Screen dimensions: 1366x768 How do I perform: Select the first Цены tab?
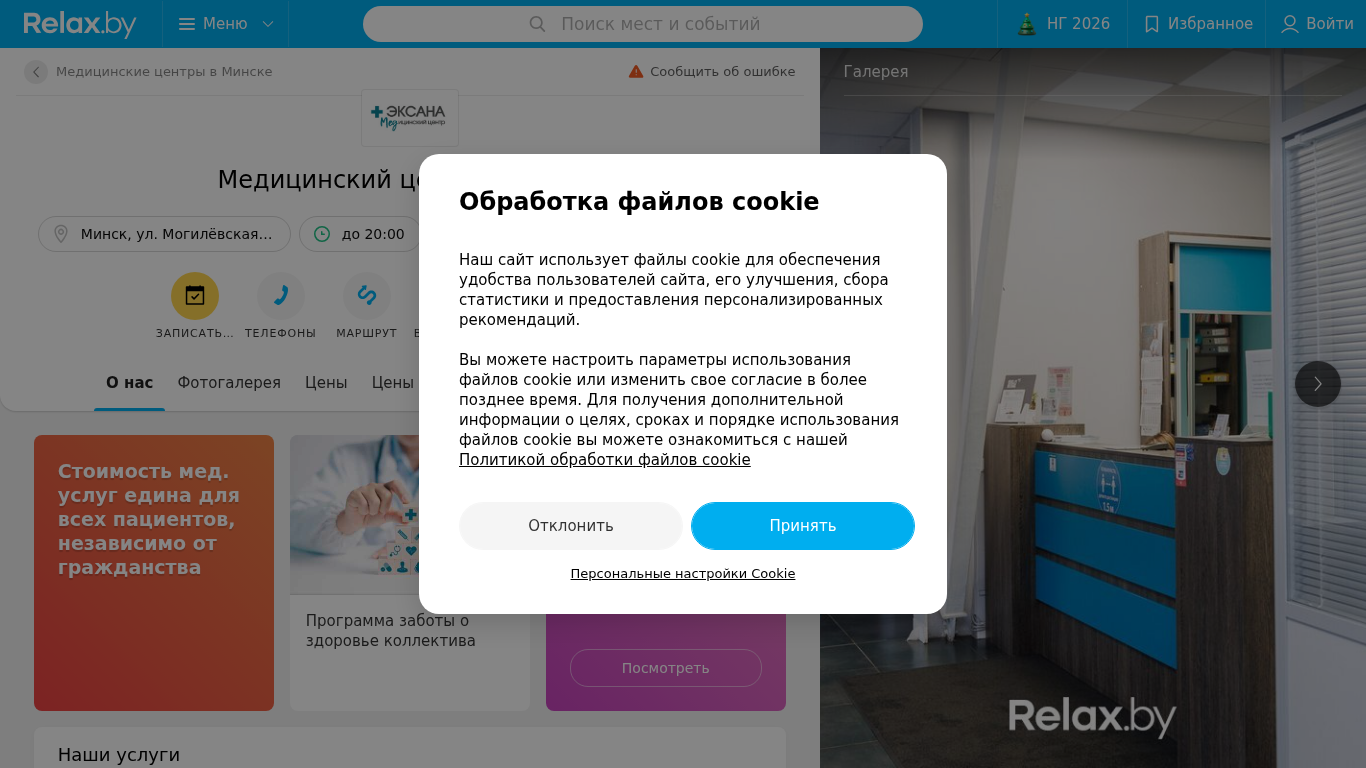(326, 383)
